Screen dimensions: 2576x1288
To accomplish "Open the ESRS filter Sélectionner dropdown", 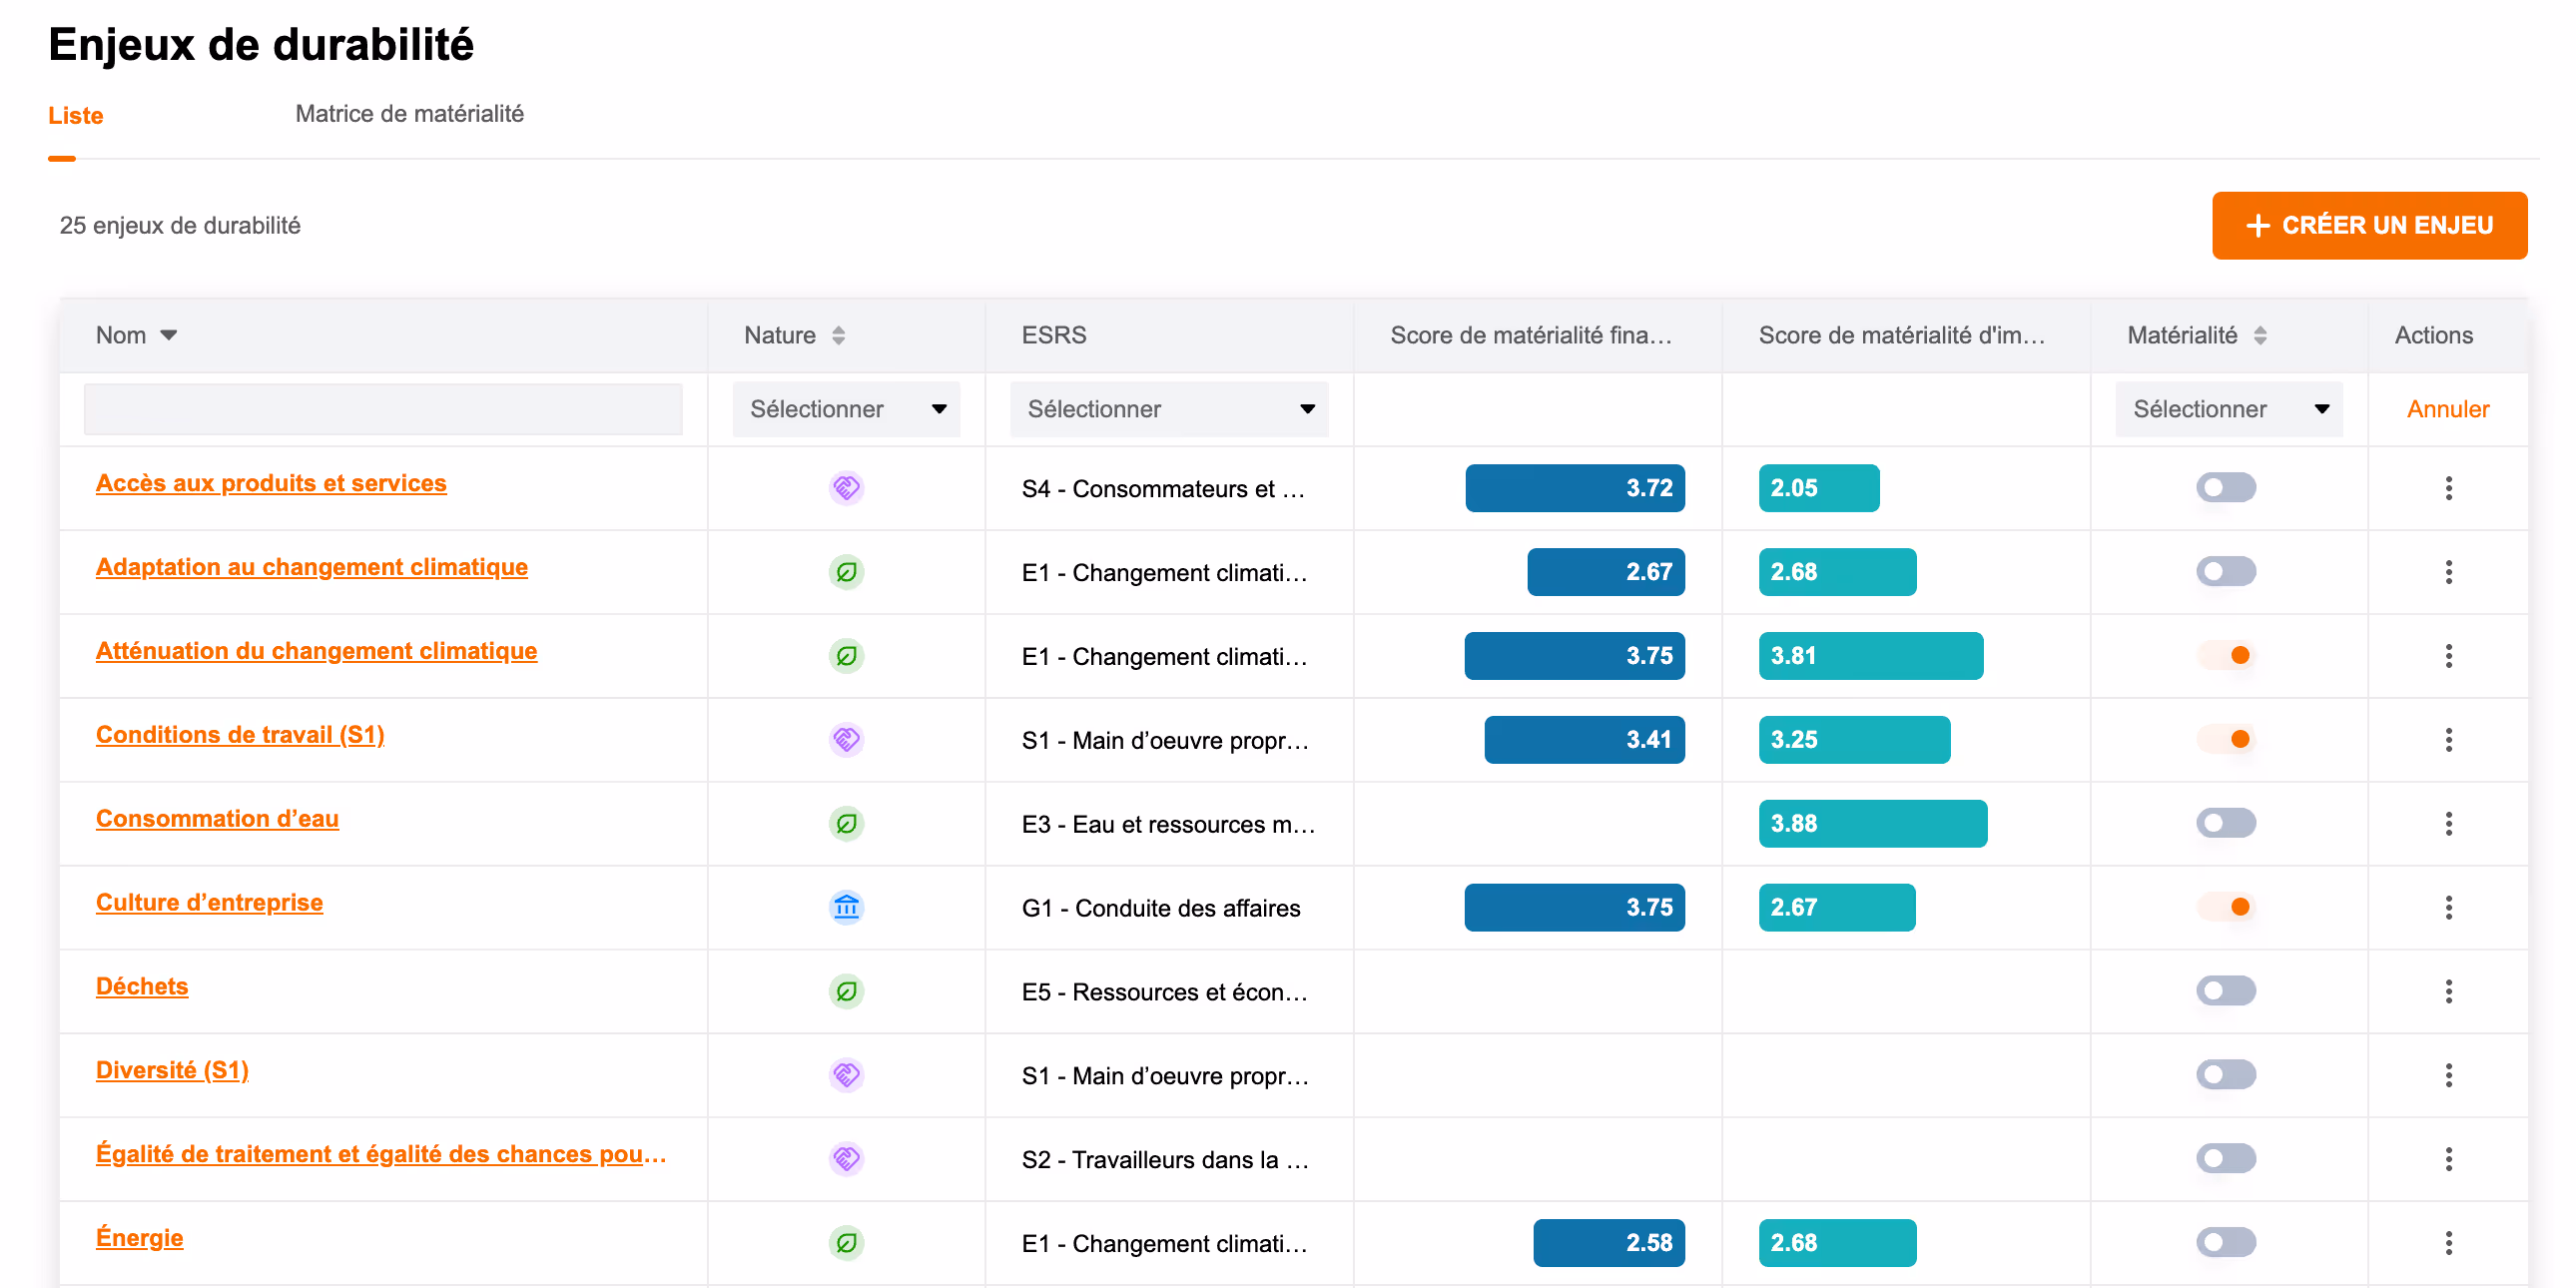I will (1169, 409).
